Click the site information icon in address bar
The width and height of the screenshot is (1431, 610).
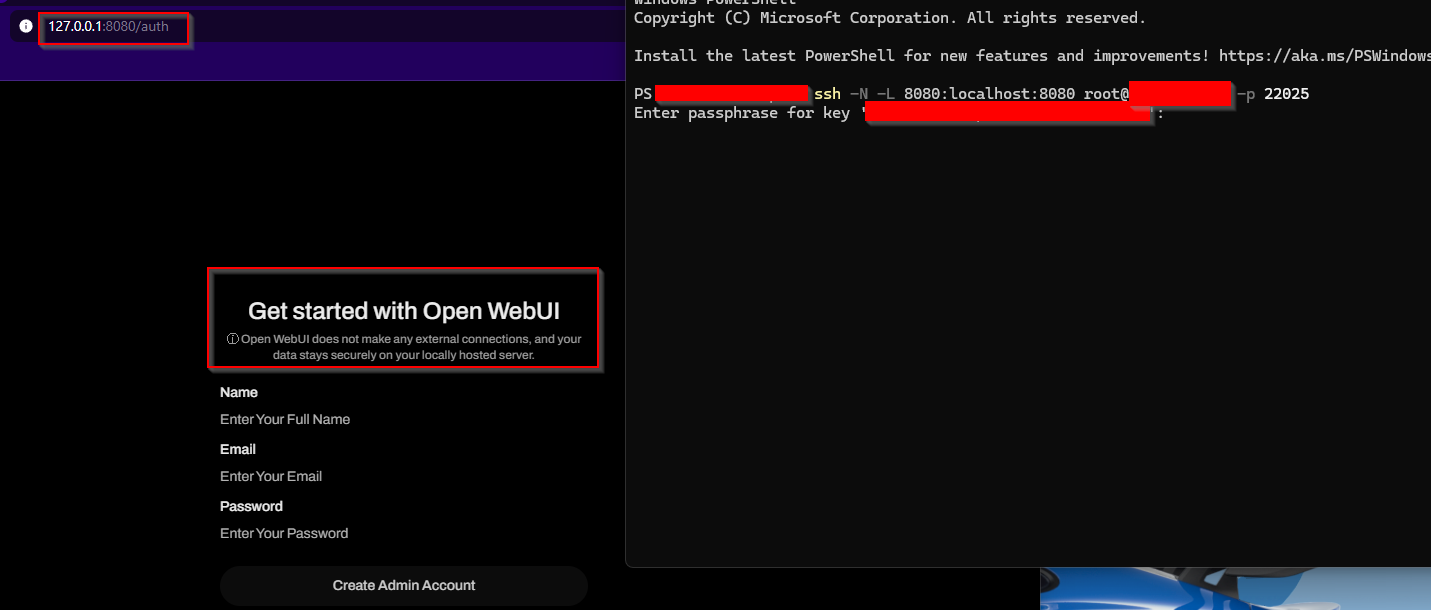pyautogui.click(x=26, y=27)
